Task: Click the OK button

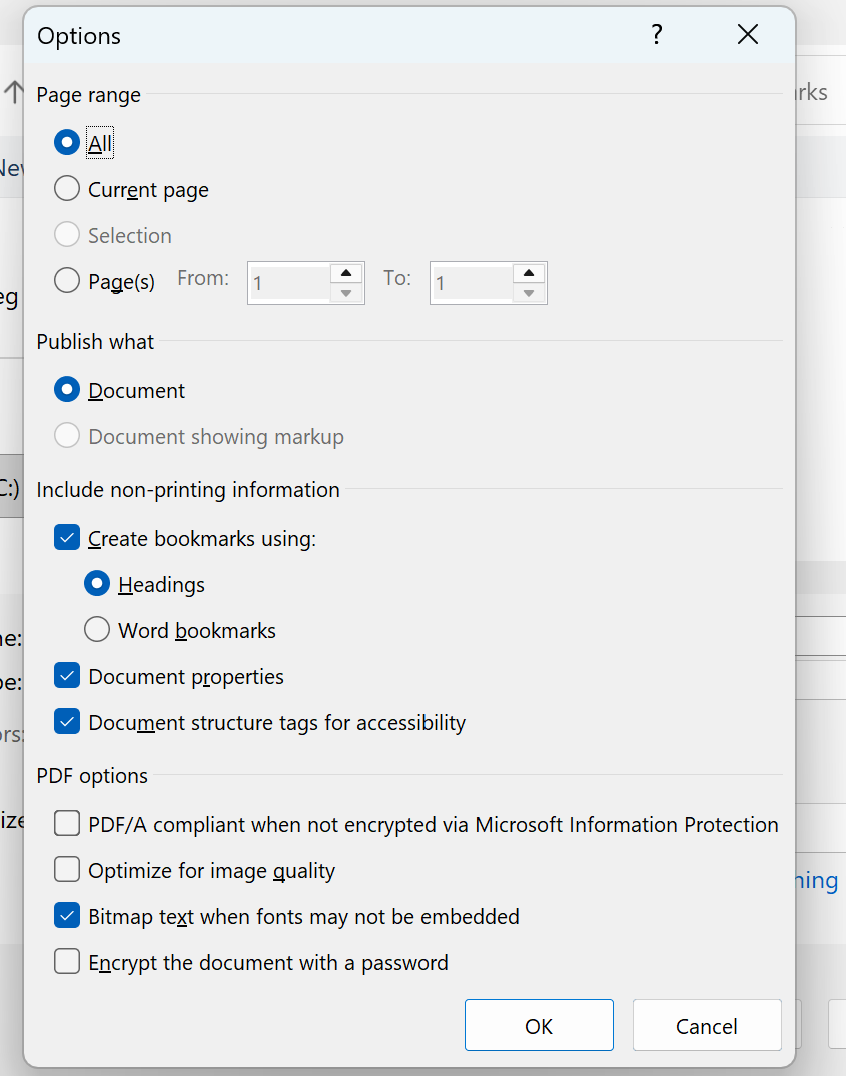Action: tap(539, 1025)
